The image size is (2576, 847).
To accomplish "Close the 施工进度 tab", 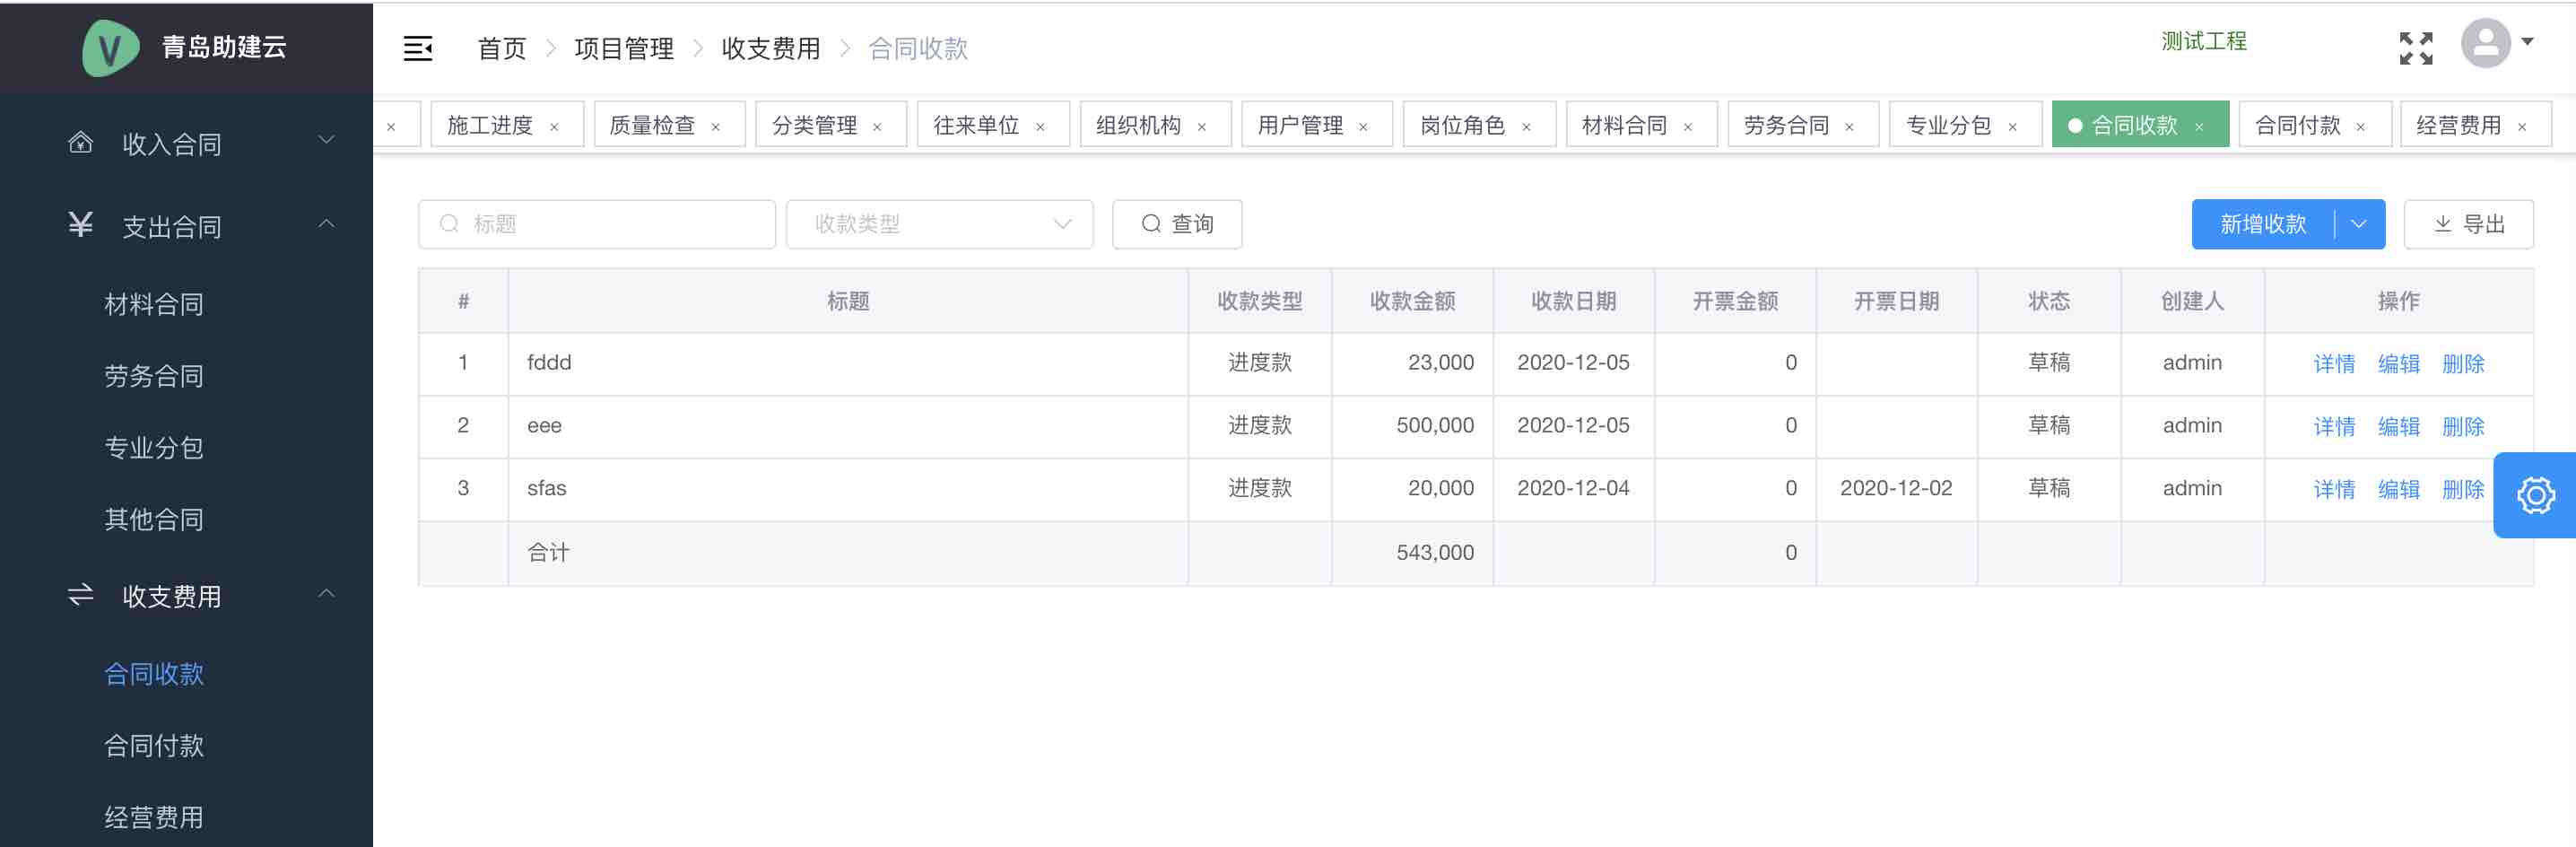I will pos(554,127).
